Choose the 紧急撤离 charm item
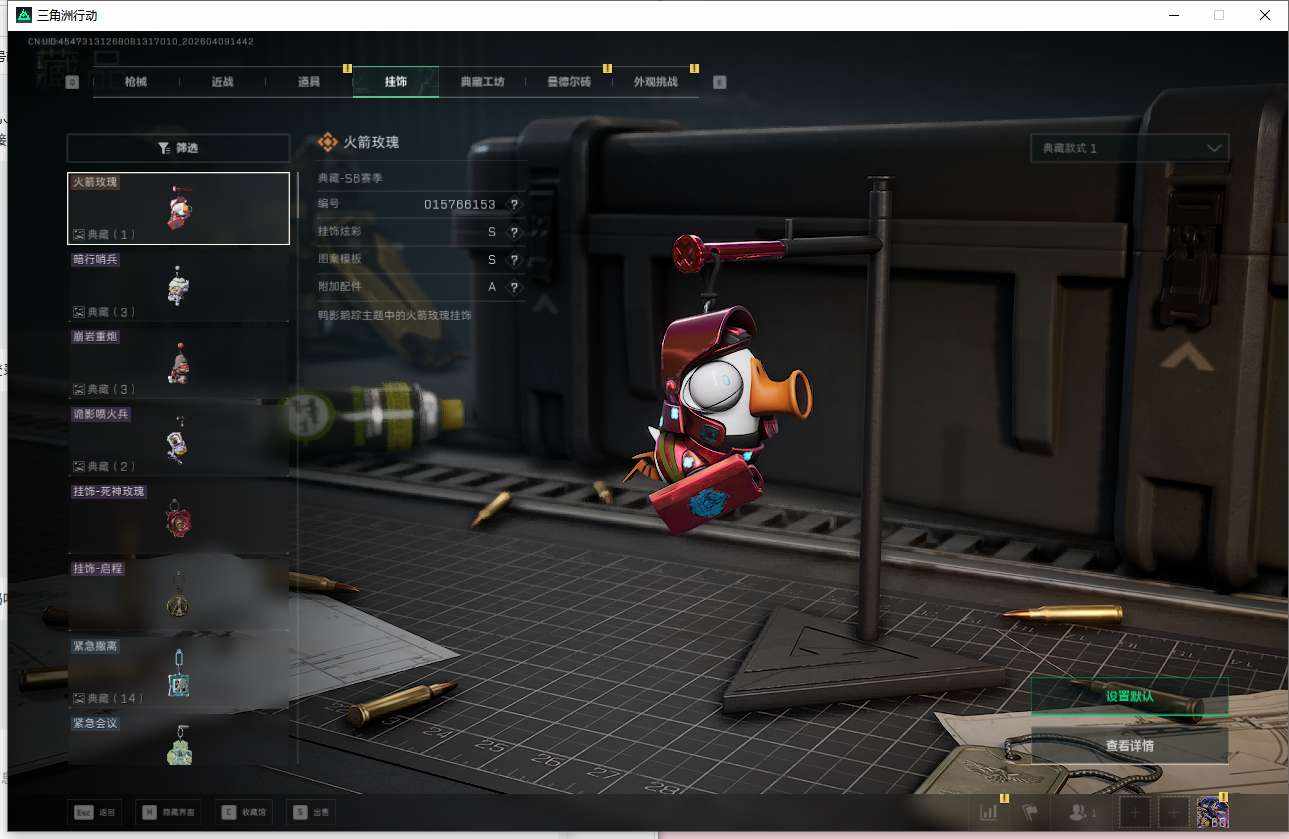The height and width of the screenshot is (839, 1289). 178,672
